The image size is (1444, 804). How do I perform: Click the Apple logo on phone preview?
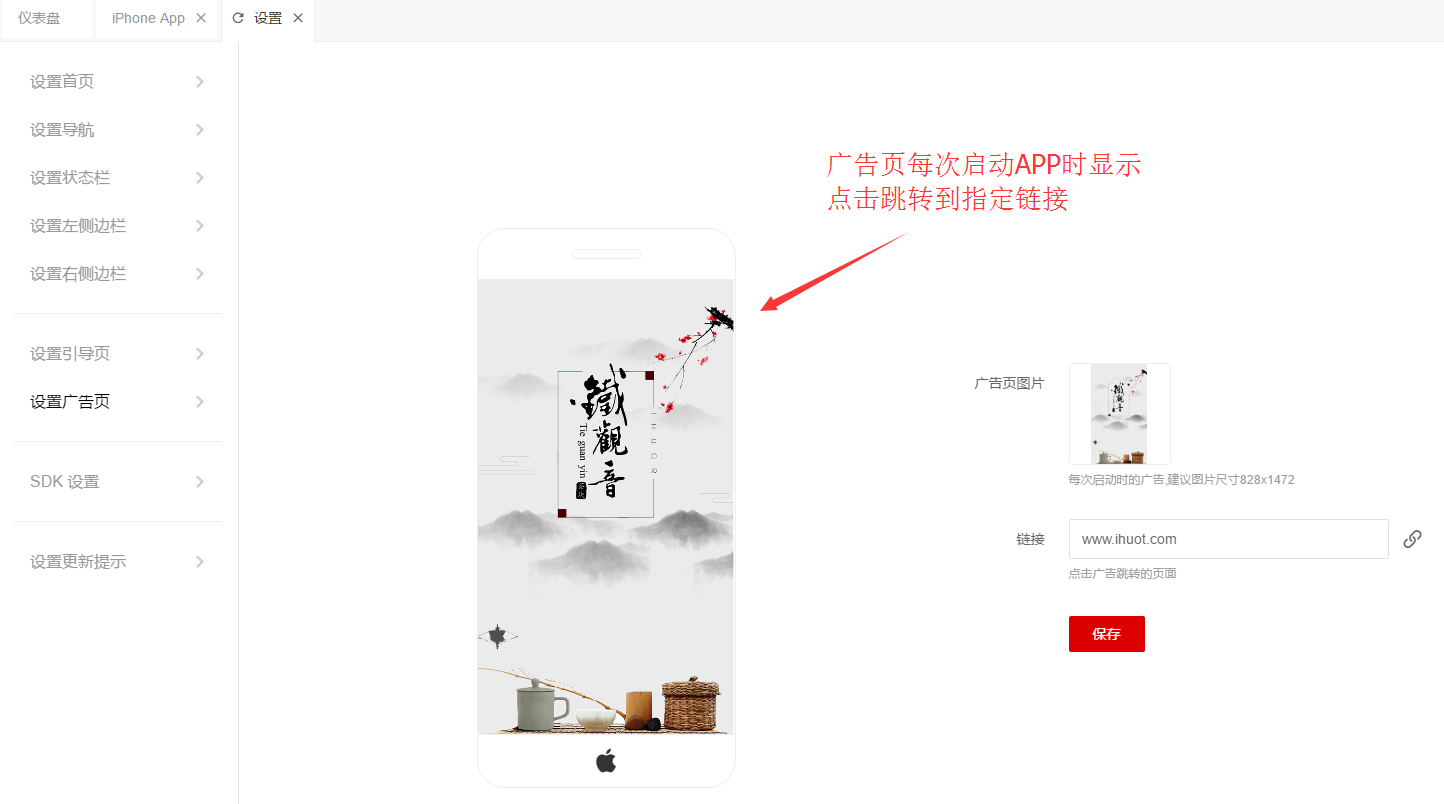click(x=606, y=761)
